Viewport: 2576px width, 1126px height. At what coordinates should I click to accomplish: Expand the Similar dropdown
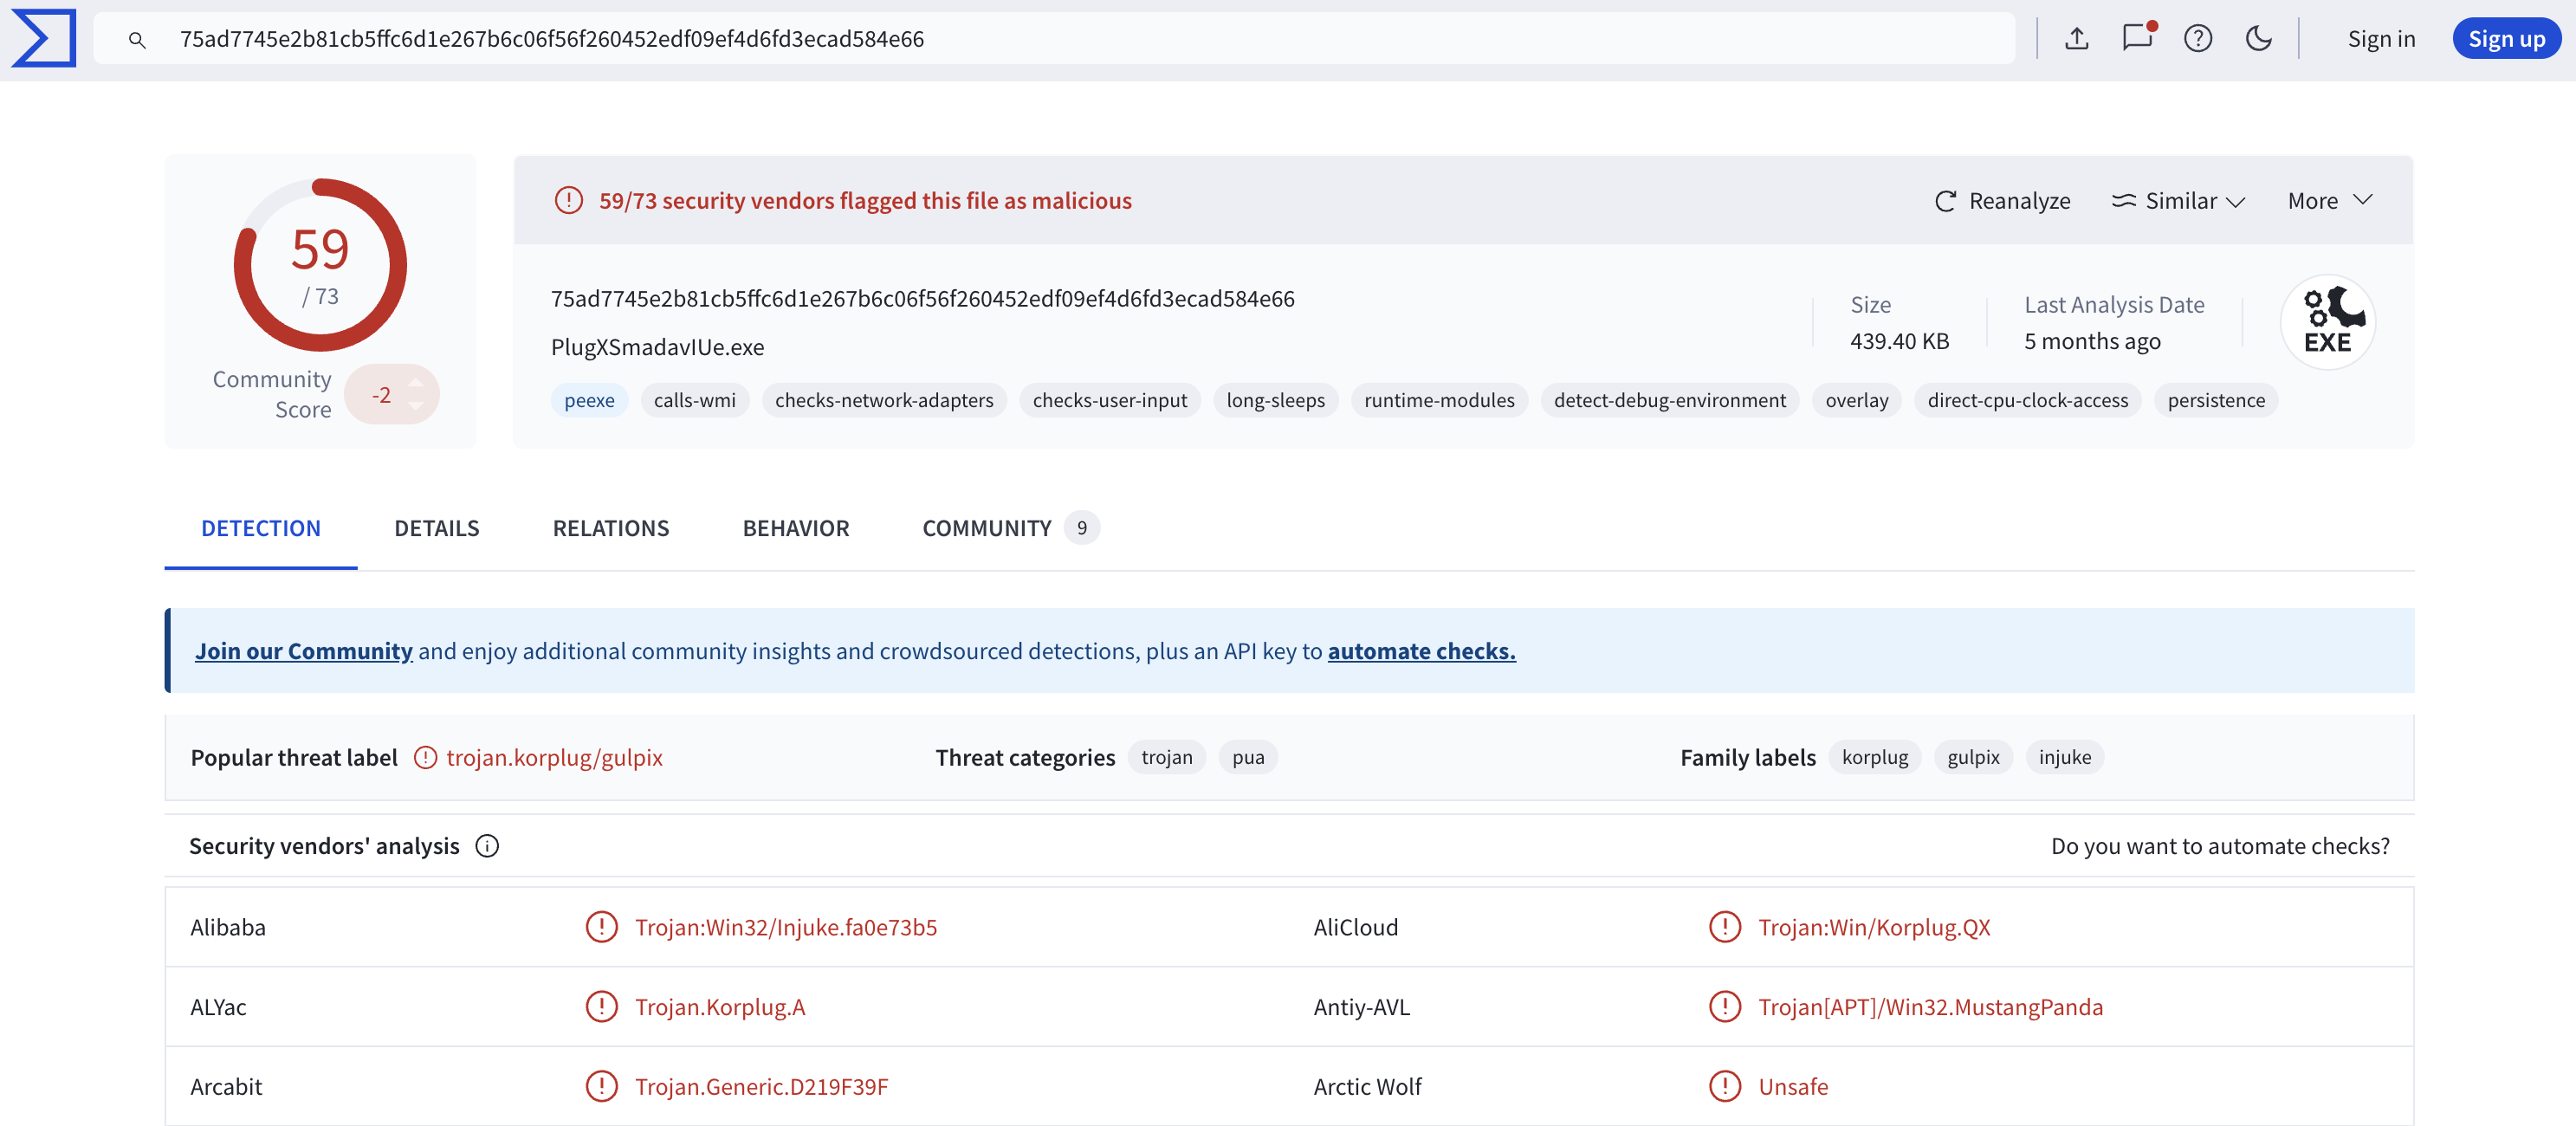click(2179, 201)
